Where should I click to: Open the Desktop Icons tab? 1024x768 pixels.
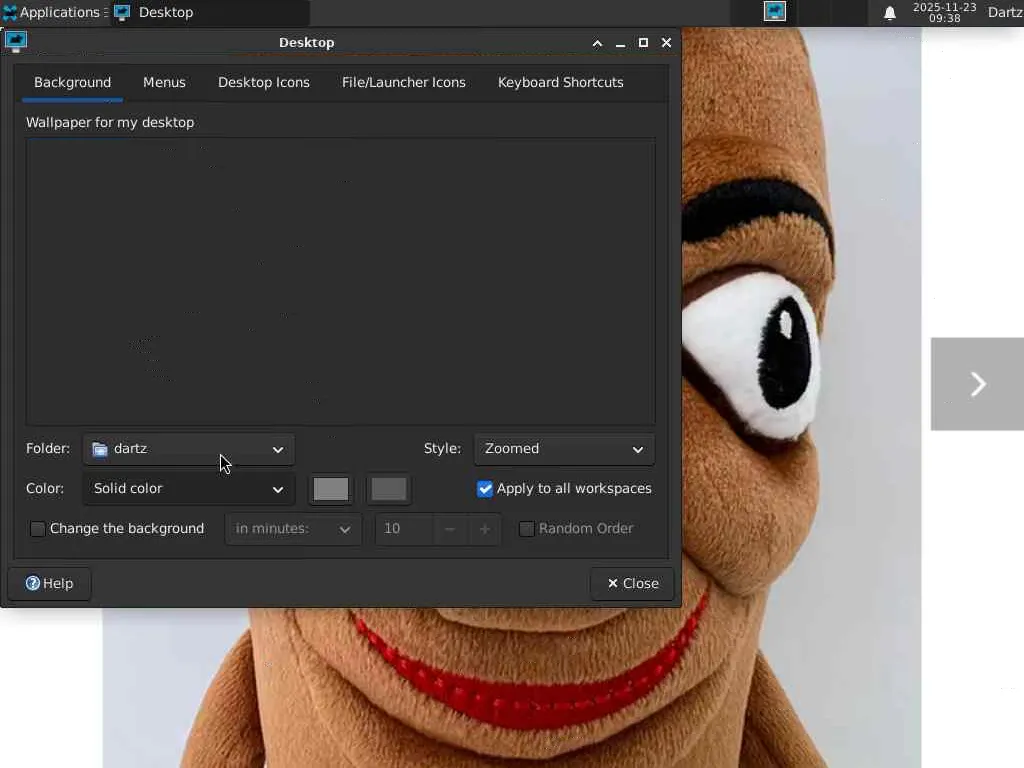pos(264,83)
